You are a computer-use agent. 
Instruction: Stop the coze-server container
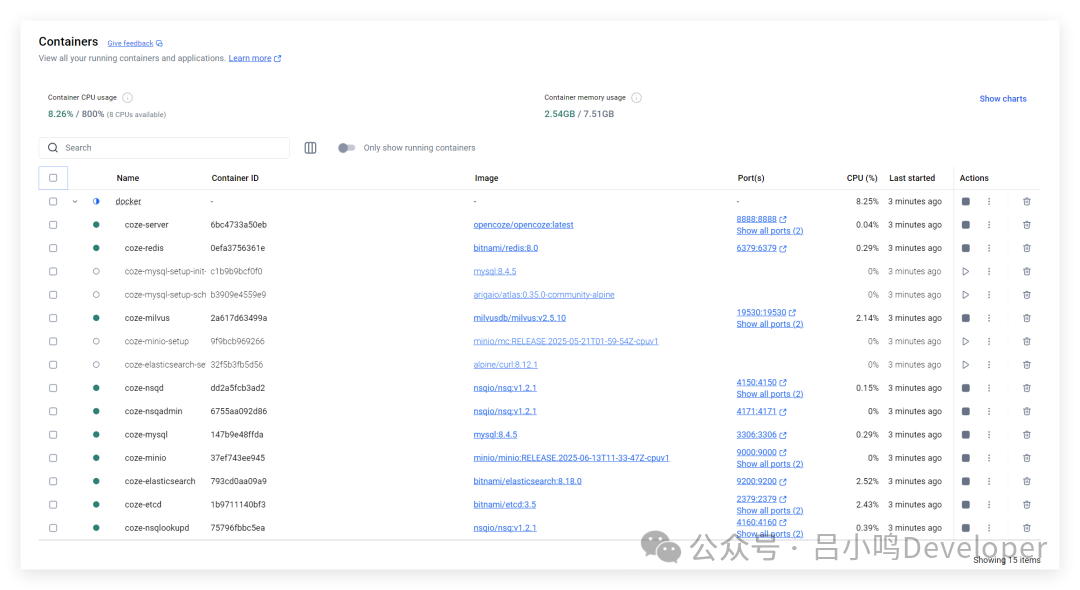click(x=966, y=225)
